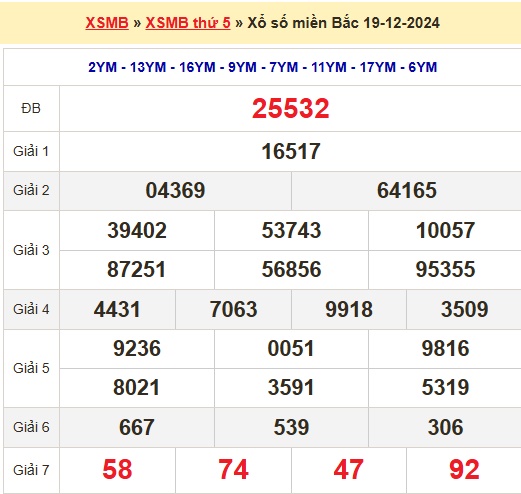
Task: Select seventh prize number 92
Action: point(465,470)
